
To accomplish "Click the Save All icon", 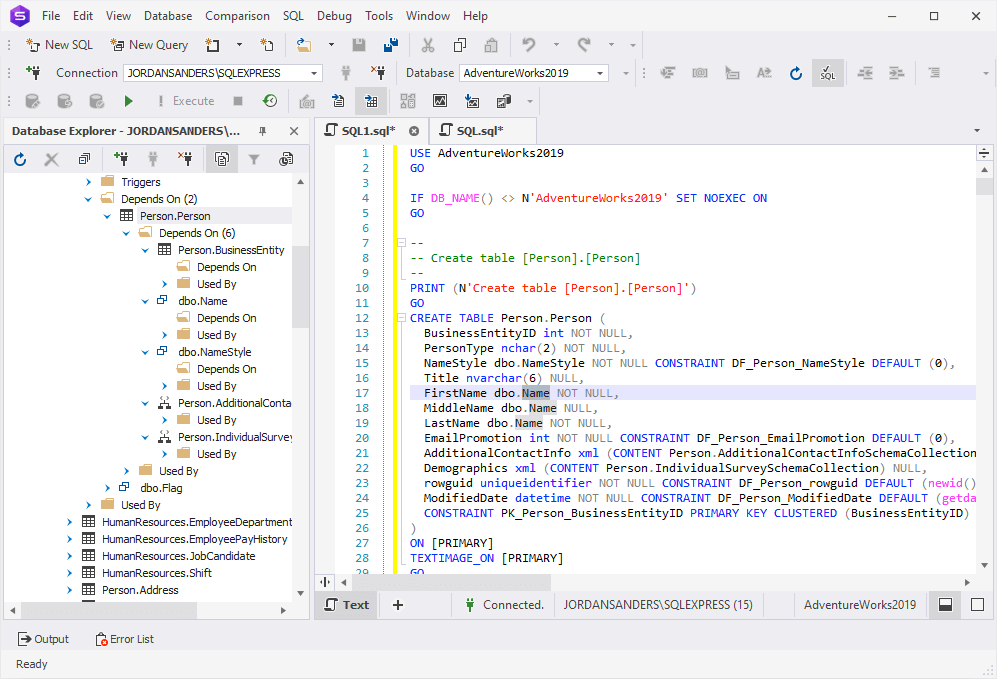I will (391, 45).
